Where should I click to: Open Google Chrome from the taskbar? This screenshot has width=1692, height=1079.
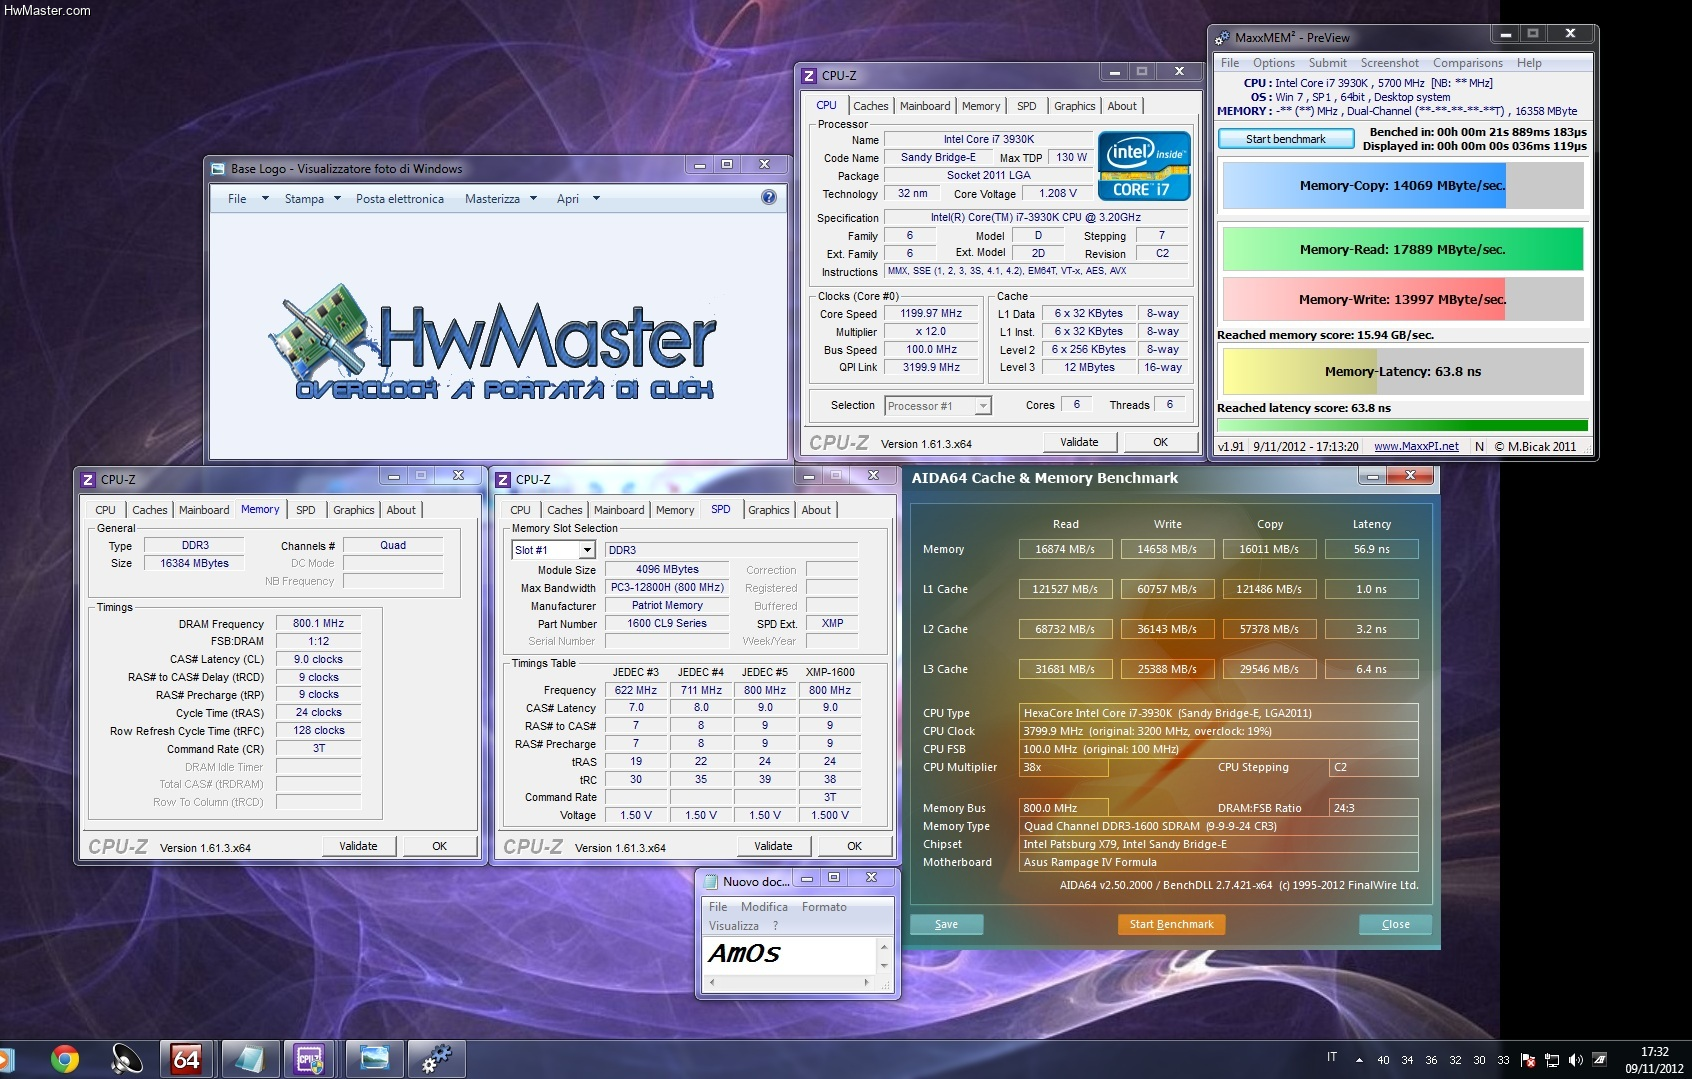65,1058
